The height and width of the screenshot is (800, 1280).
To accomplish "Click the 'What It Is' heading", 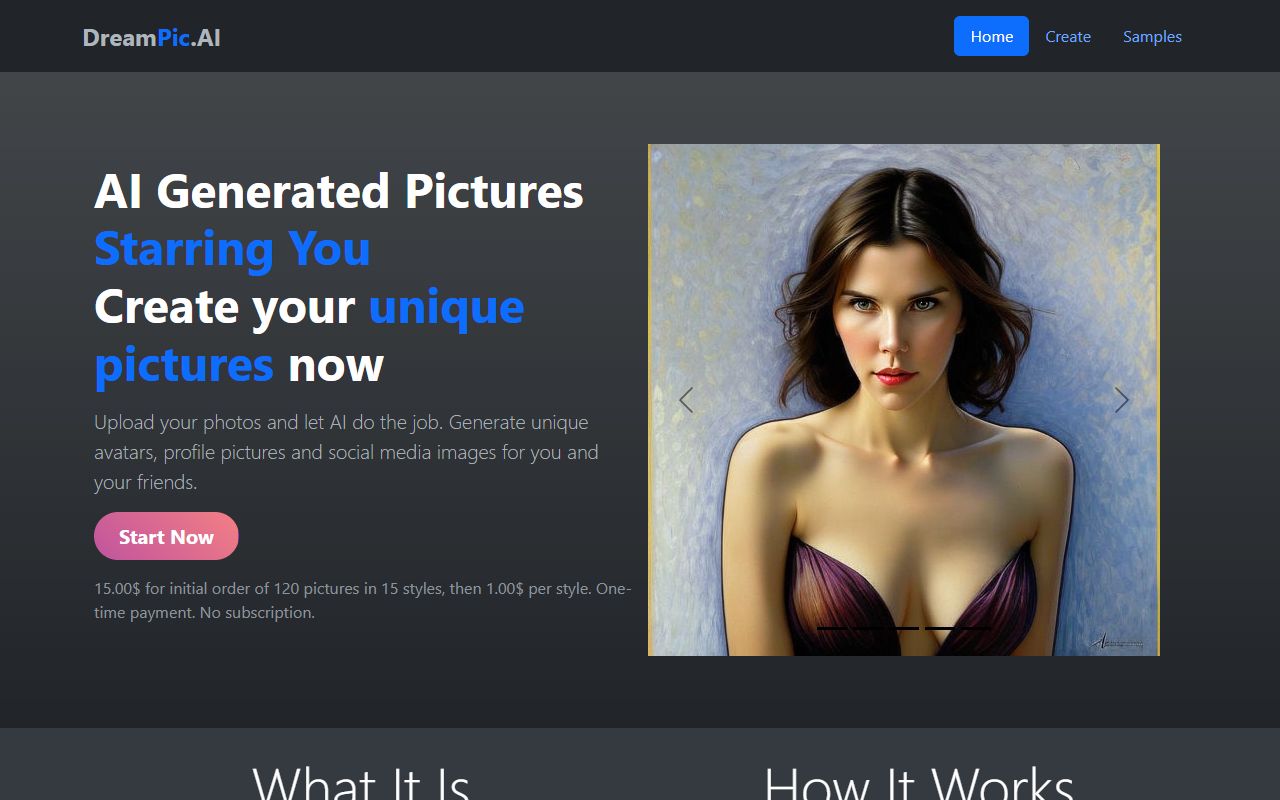I will 360,785.
